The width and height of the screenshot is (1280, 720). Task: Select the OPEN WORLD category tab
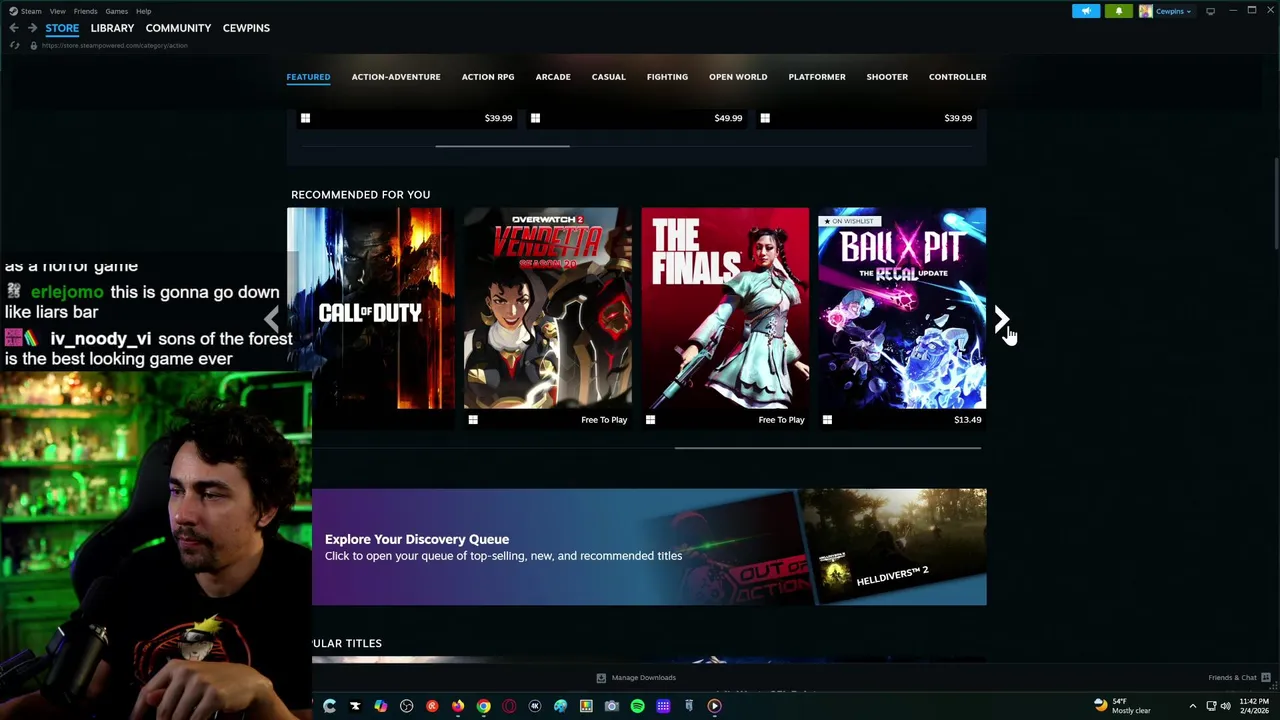coord(738,77)
